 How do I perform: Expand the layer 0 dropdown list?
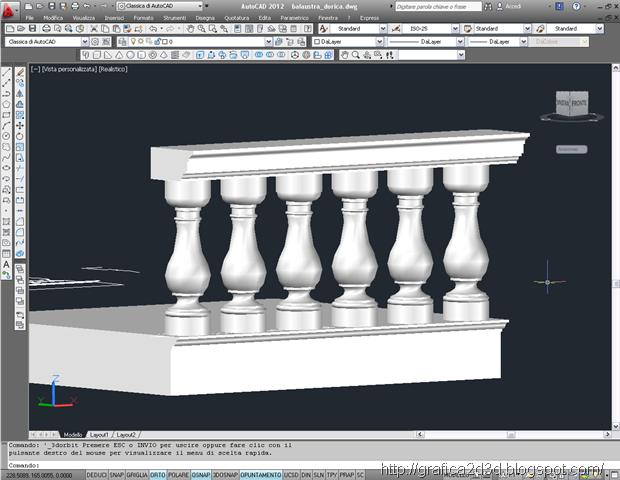pyautogui.click(x=268, y=42)
